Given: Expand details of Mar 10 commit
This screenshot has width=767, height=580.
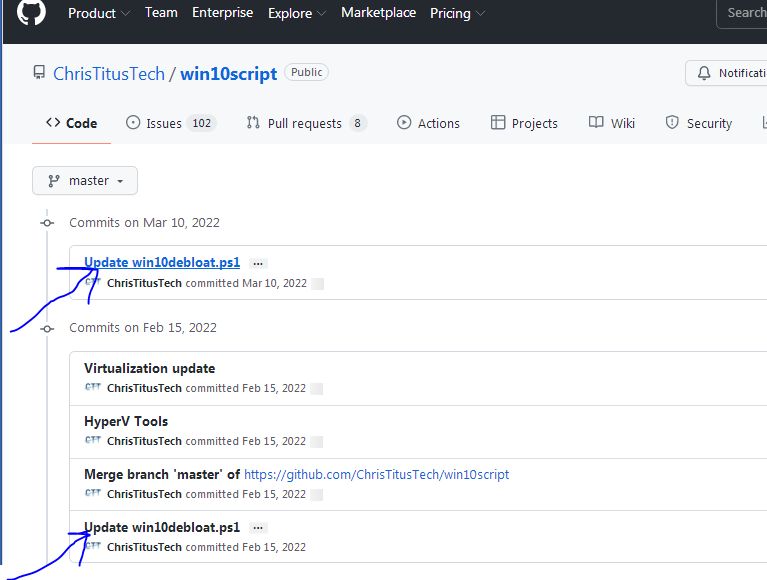Looking at the screenshot, I should [258, 264].
